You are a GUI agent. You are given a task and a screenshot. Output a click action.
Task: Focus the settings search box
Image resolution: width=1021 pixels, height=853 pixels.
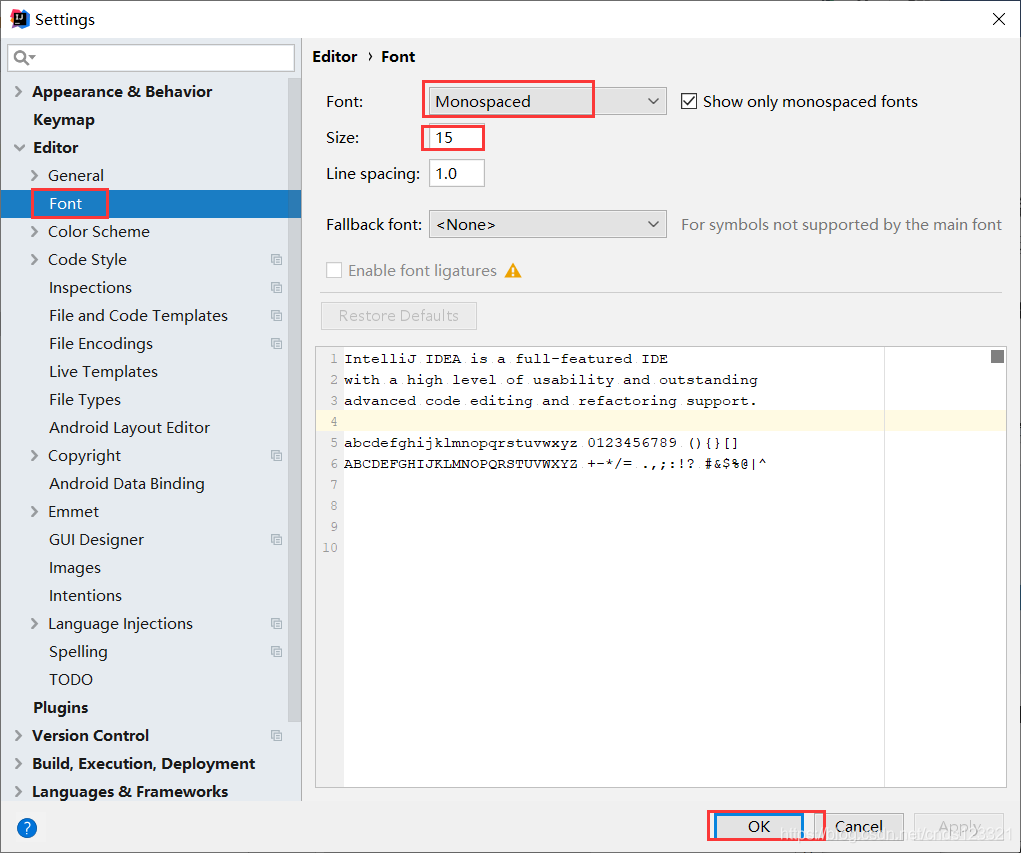pyautogui.click(x=151, y=58)
